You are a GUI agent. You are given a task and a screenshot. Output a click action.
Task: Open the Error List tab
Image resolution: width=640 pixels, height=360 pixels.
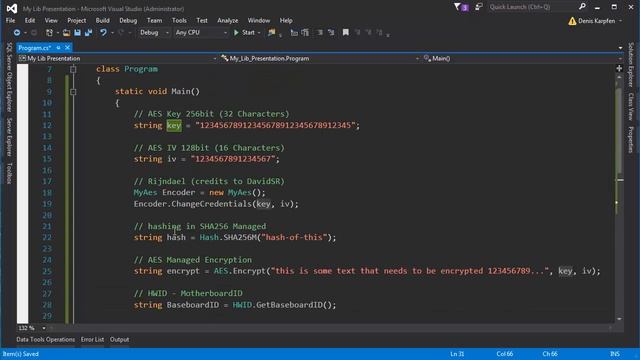click(93, 340)
